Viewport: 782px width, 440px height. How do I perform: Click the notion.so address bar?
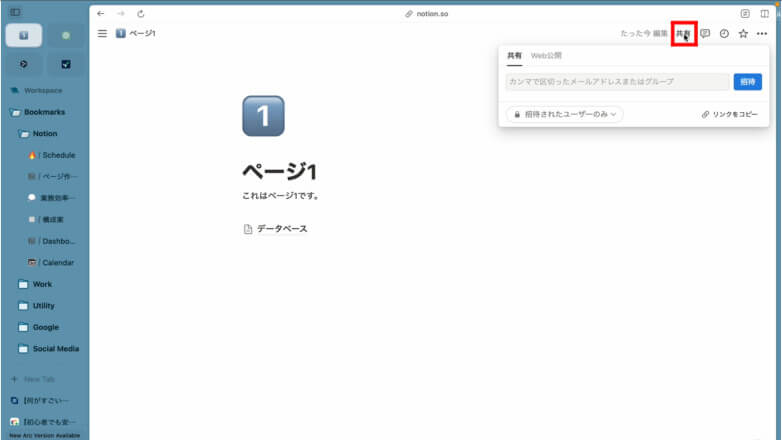pyautogui.click(x=427, y=14)
